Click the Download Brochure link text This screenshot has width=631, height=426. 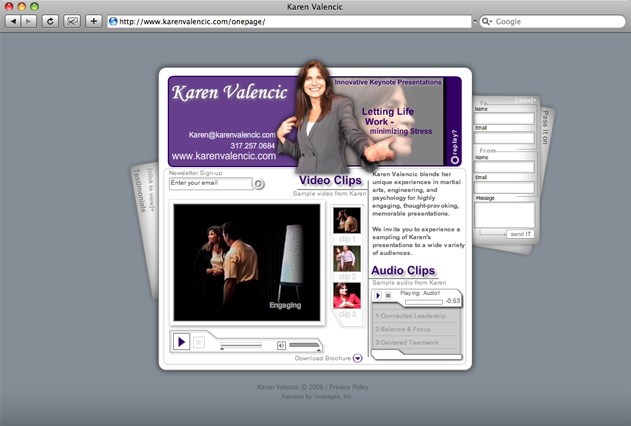tap(323, 358)
